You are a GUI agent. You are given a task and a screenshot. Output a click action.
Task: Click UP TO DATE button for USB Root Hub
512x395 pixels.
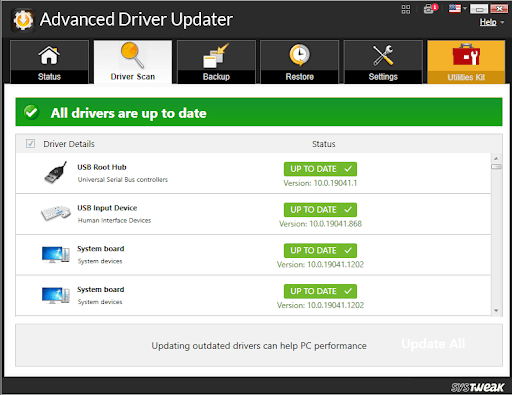320,169
